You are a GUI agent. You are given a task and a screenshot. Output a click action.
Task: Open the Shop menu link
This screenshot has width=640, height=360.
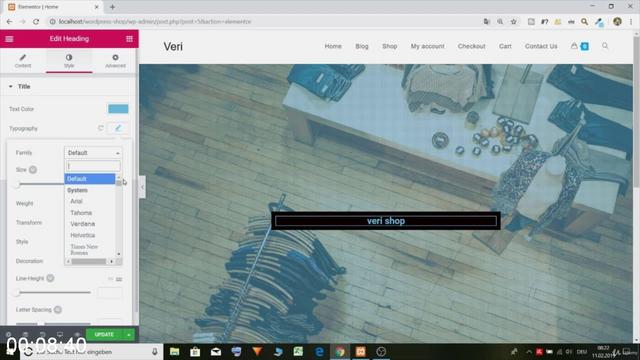(x=390, y=46)
